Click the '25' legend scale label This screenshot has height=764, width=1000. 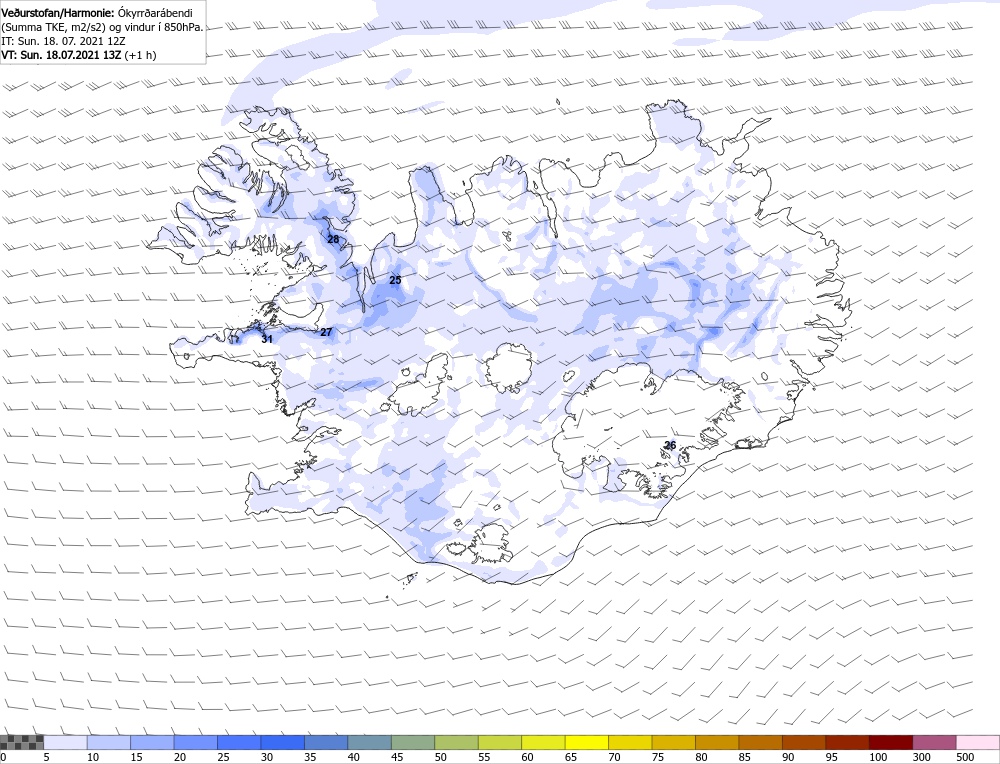coord(223,757)
